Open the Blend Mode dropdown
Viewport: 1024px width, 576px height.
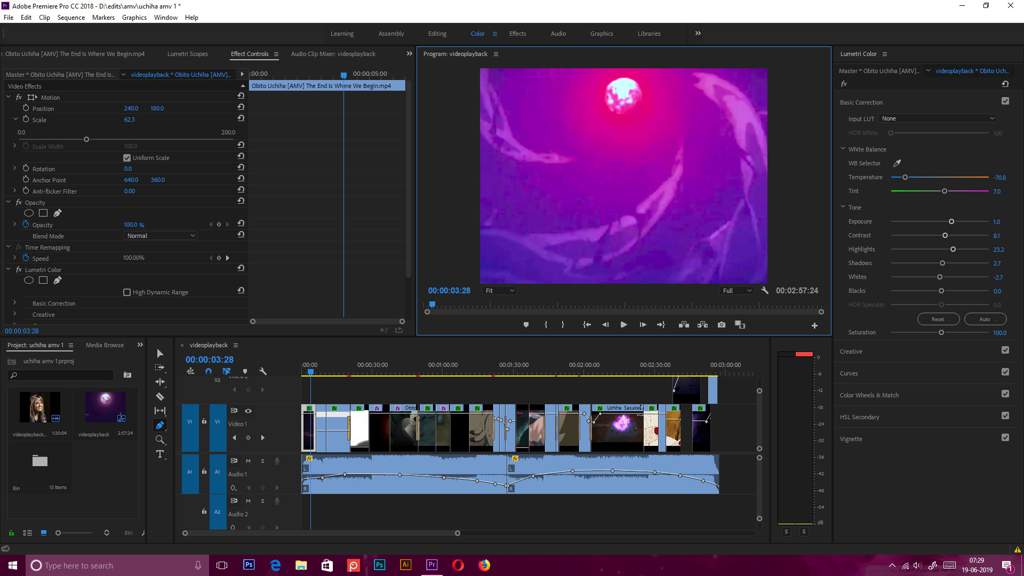pos(159,236)
